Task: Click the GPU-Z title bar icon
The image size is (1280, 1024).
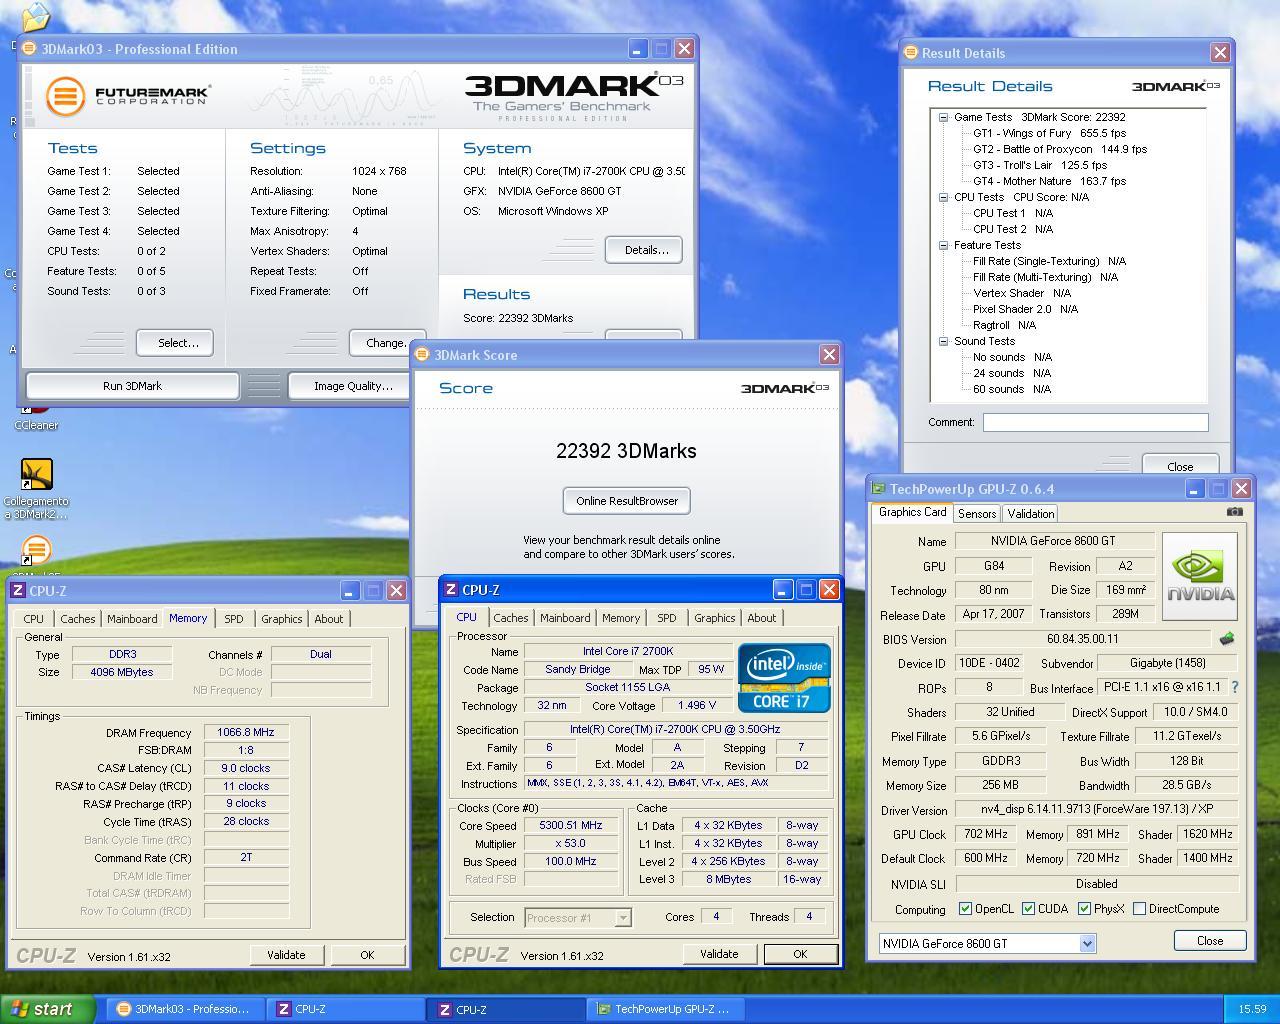Action: coord(879,488)
